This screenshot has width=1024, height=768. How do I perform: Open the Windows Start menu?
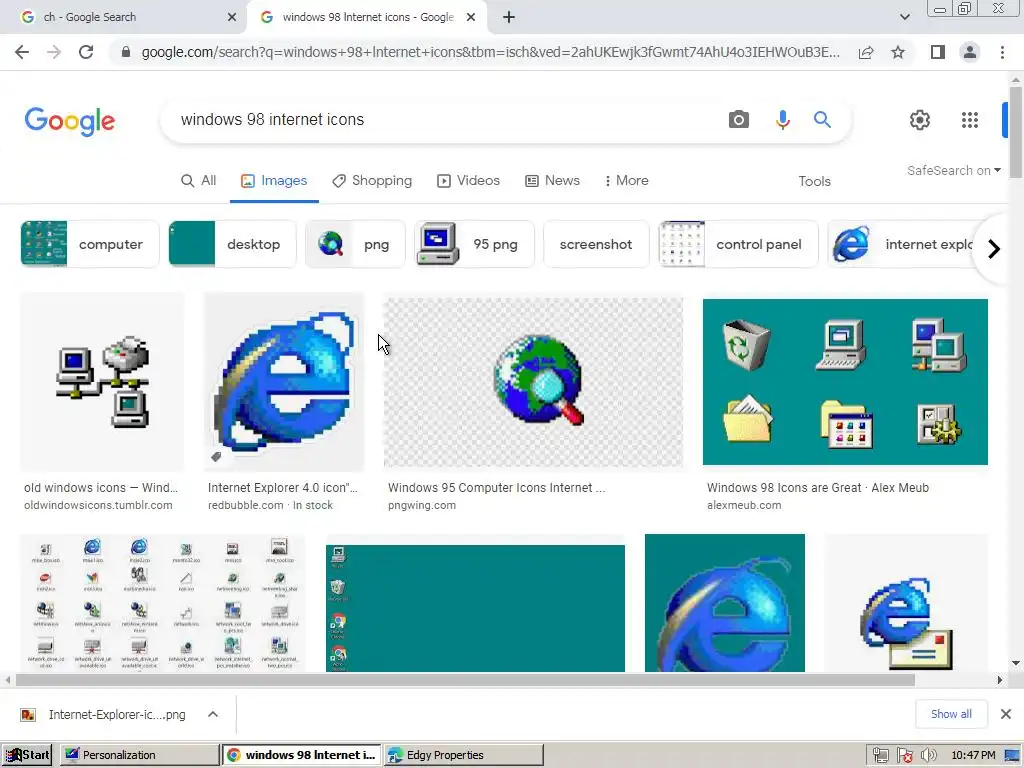click(x=27, y=755)
